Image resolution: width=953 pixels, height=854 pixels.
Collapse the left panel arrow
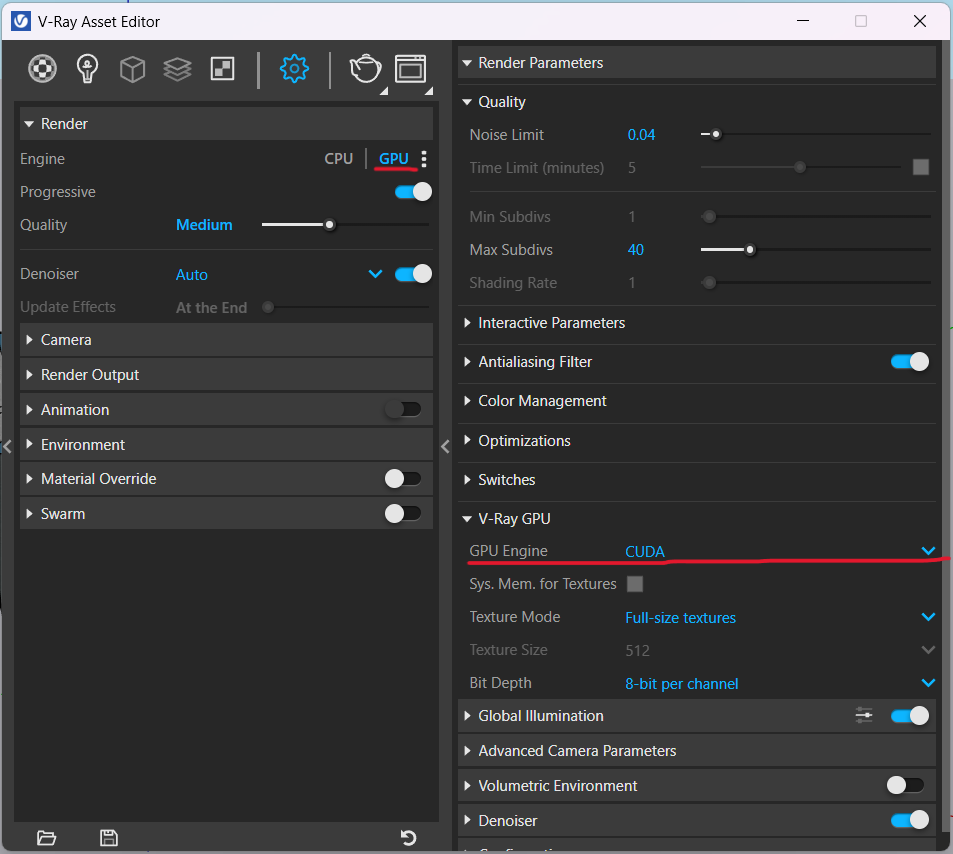point(7,447)
